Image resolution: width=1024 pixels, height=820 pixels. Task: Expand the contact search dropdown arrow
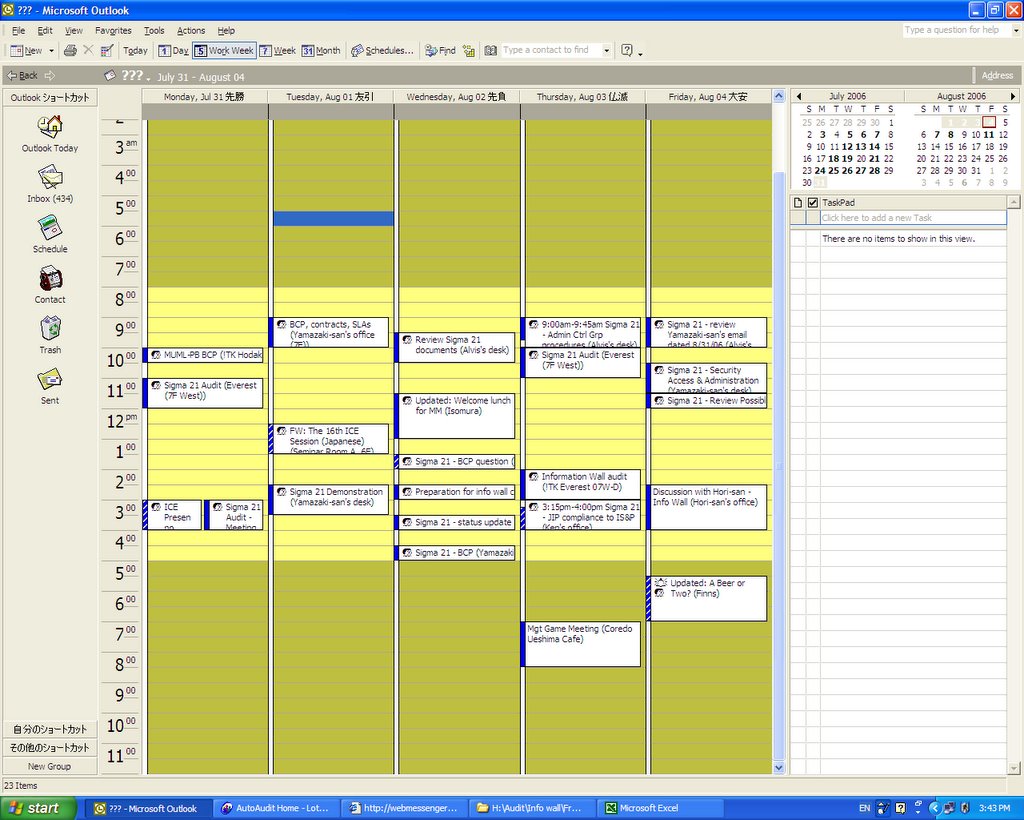click(607, 50)
